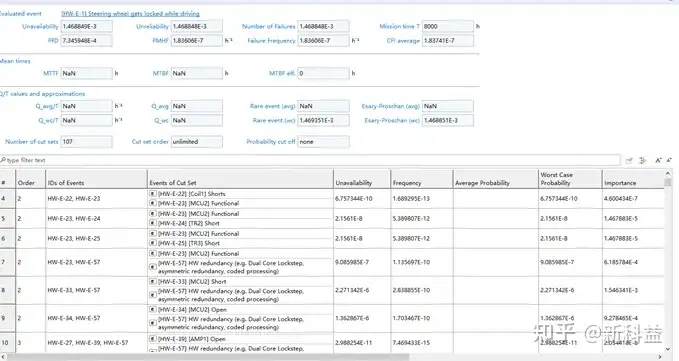Sort by the Events of Cut Set column header

pos(240,179)
